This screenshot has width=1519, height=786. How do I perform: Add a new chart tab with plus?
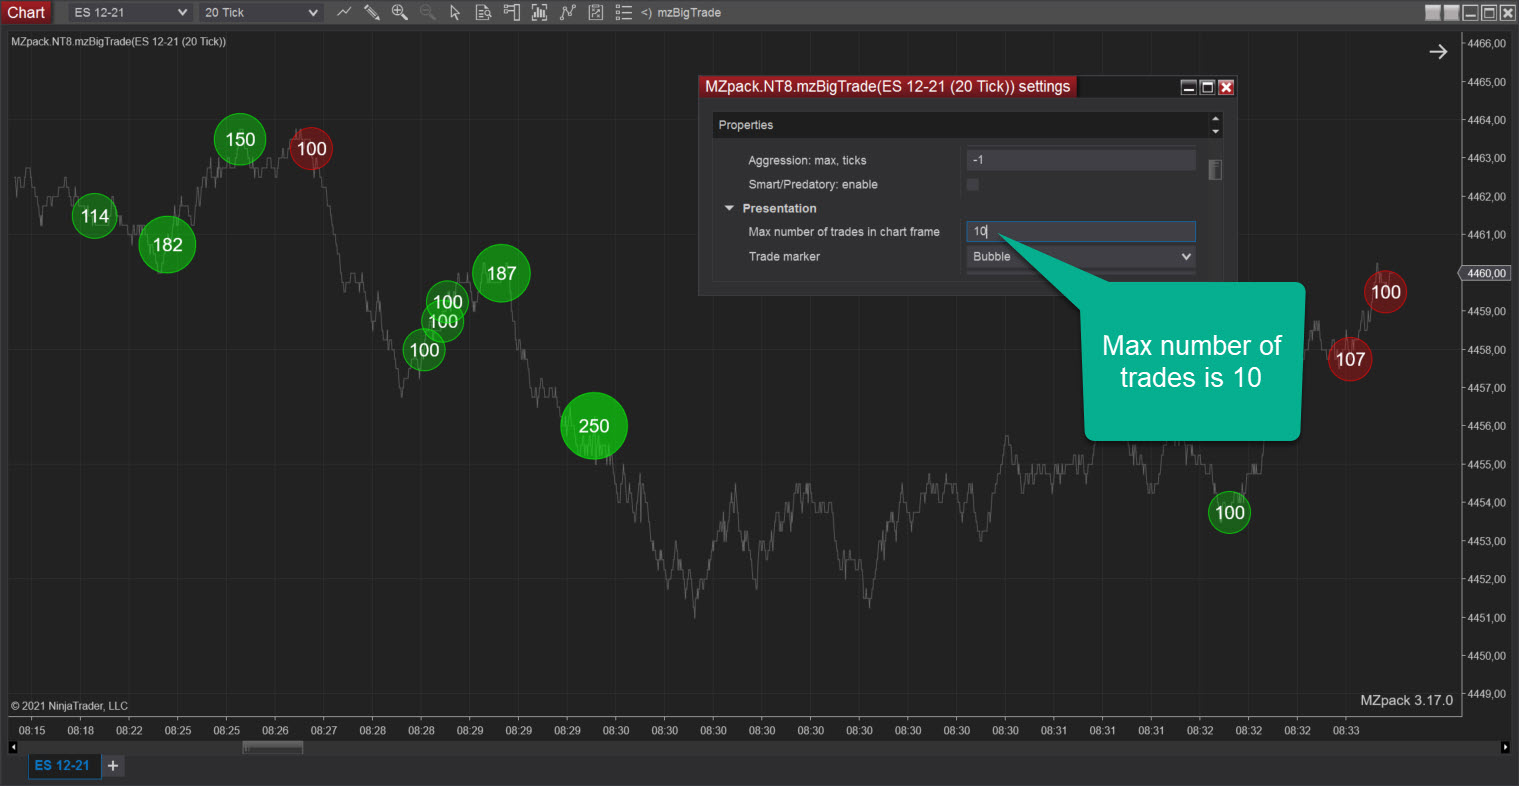pos(113,766)
